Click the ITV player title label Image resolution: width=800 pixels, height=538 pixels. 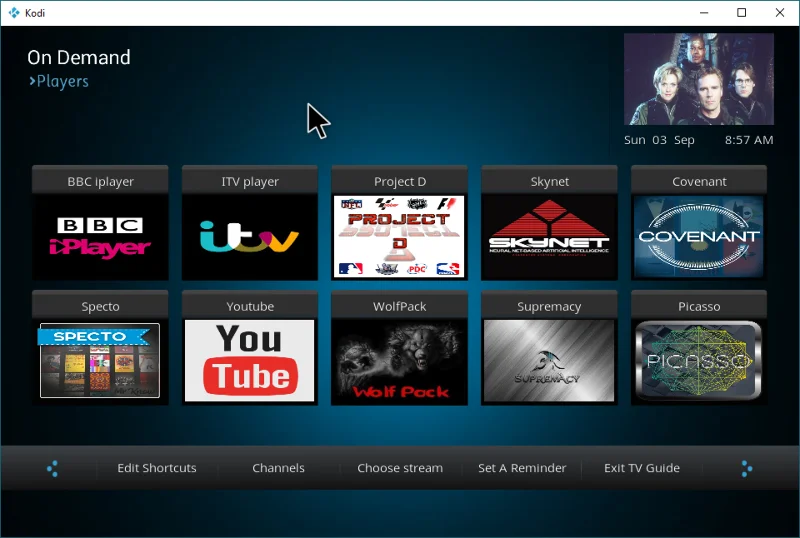click(250, 181)
